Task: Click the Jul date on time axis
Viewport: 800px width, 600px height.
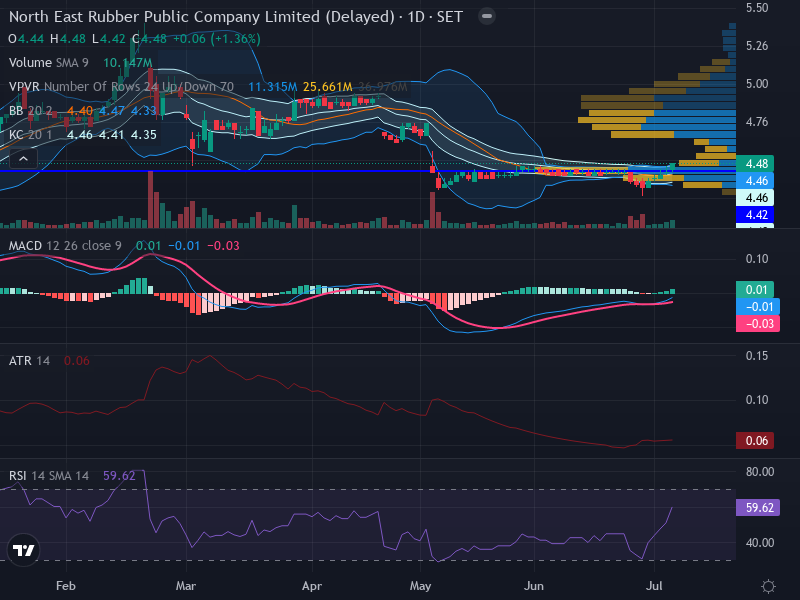Action: tap(654, 586)
